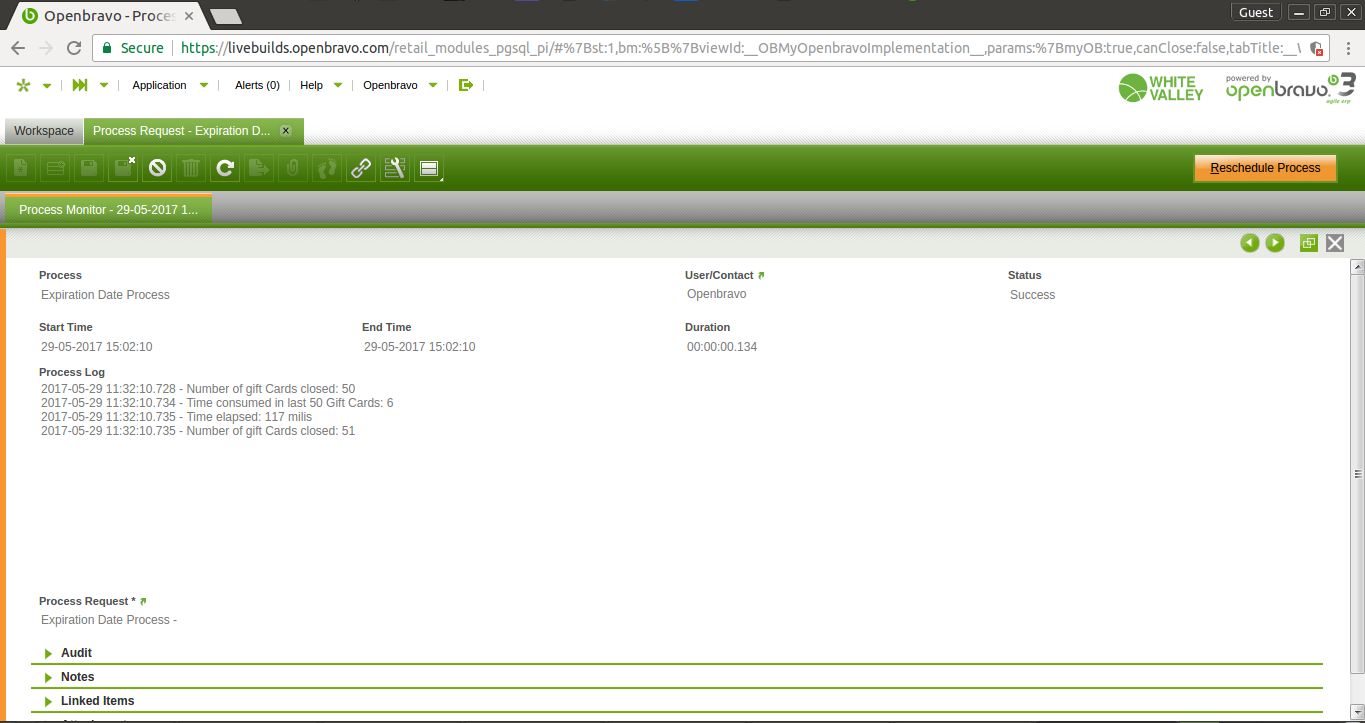The height and width of the screenshot is (723, 1365).
Task: Open the Application menu
Action: tap(159, 85)
